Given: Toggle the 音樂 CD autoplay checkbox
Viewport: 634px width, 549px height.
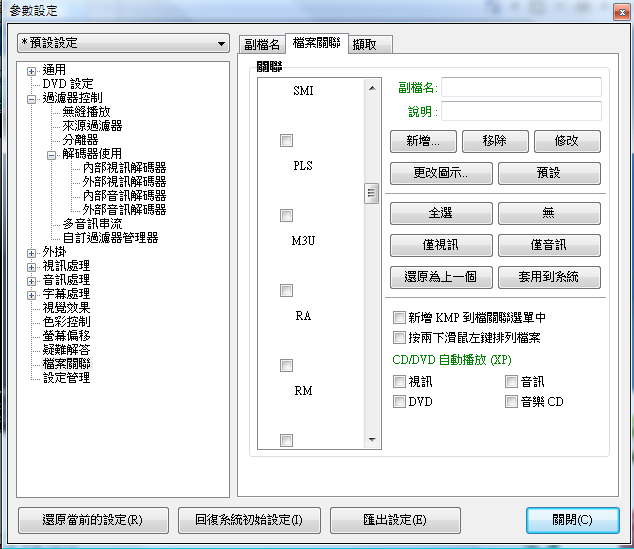Looking at the screenshot, I should click(512, 402).
